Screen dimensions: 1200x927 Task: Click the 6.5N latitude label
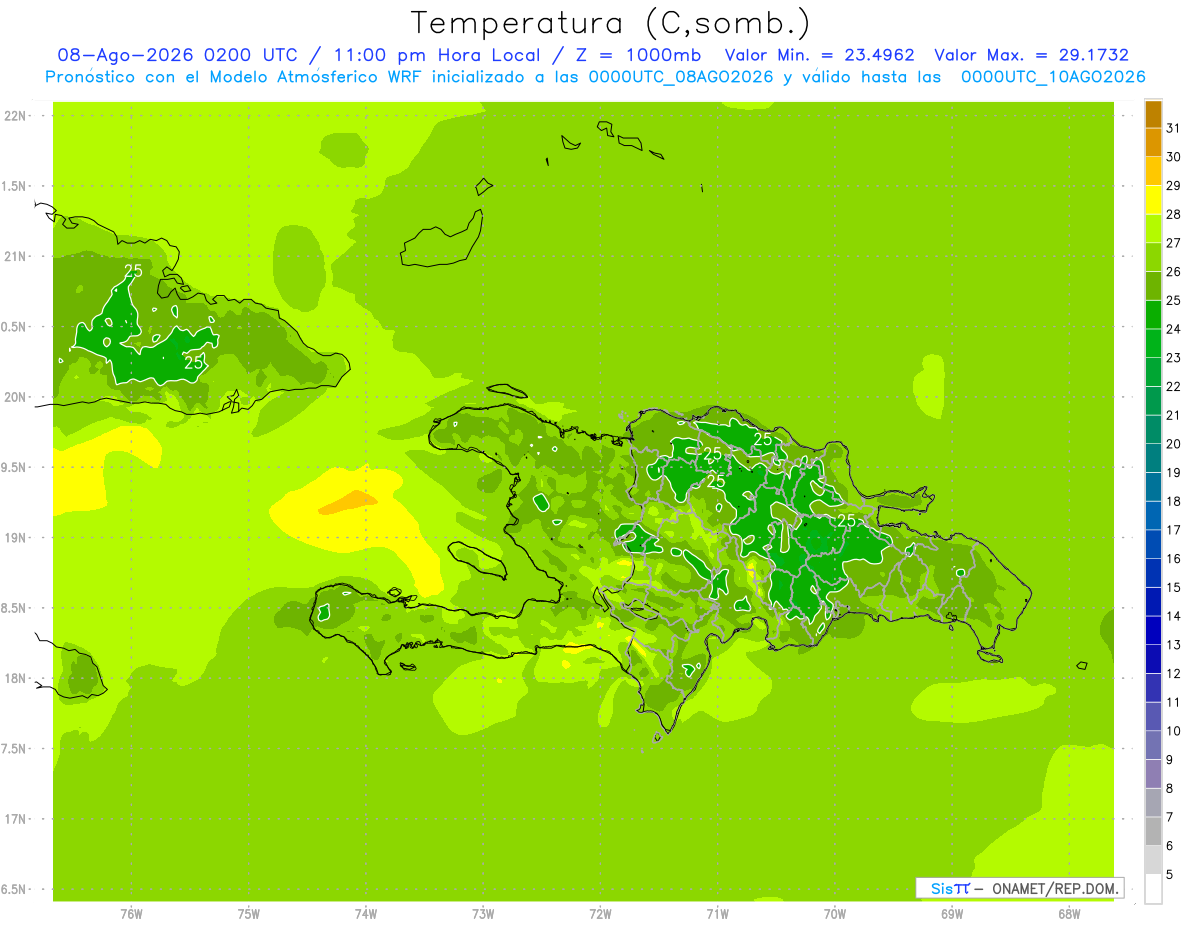click(x=14, y=889)
